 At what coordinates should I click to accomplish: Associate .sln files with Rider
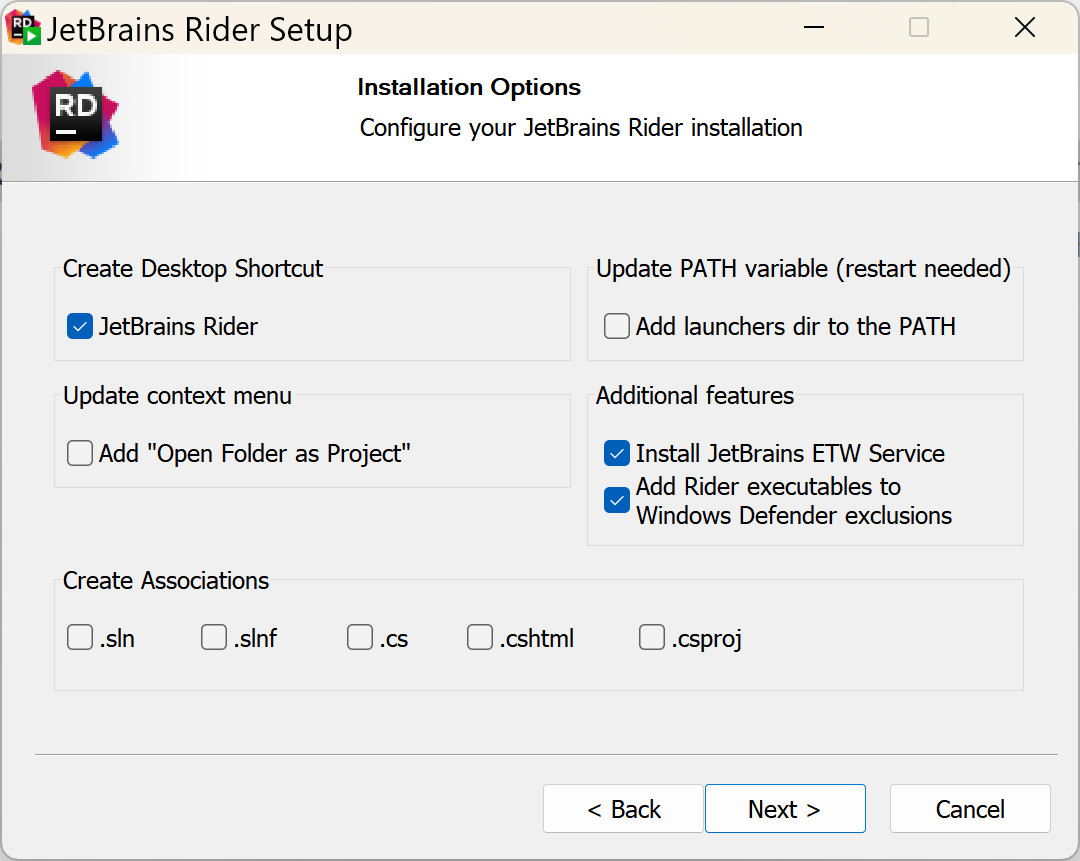click(80, 637)
